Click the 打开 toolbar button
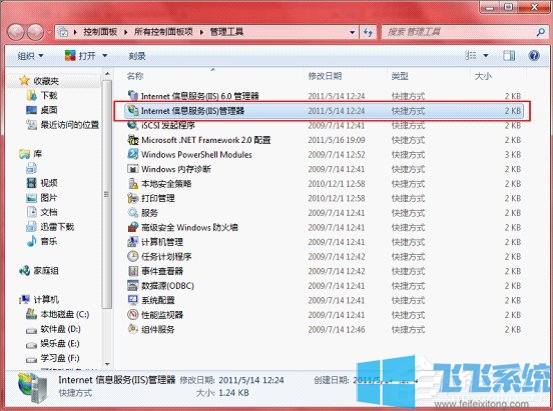This screenshot has height=411, width=553. [x=81, y=56]
